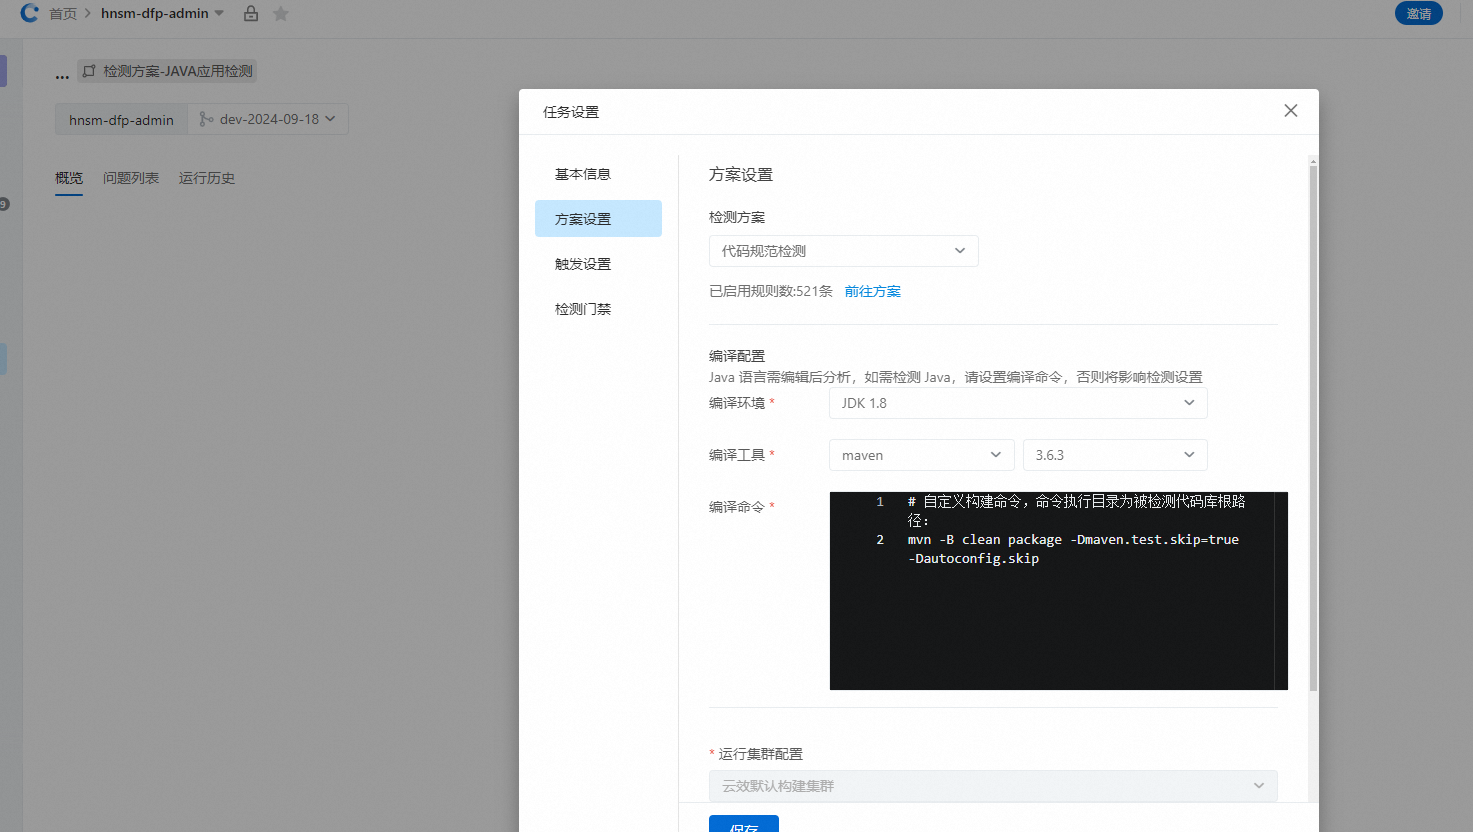Viewport: 1473px width, 832px height.
Task: Click the 运行集群配置 label
Action: [760, 754]
